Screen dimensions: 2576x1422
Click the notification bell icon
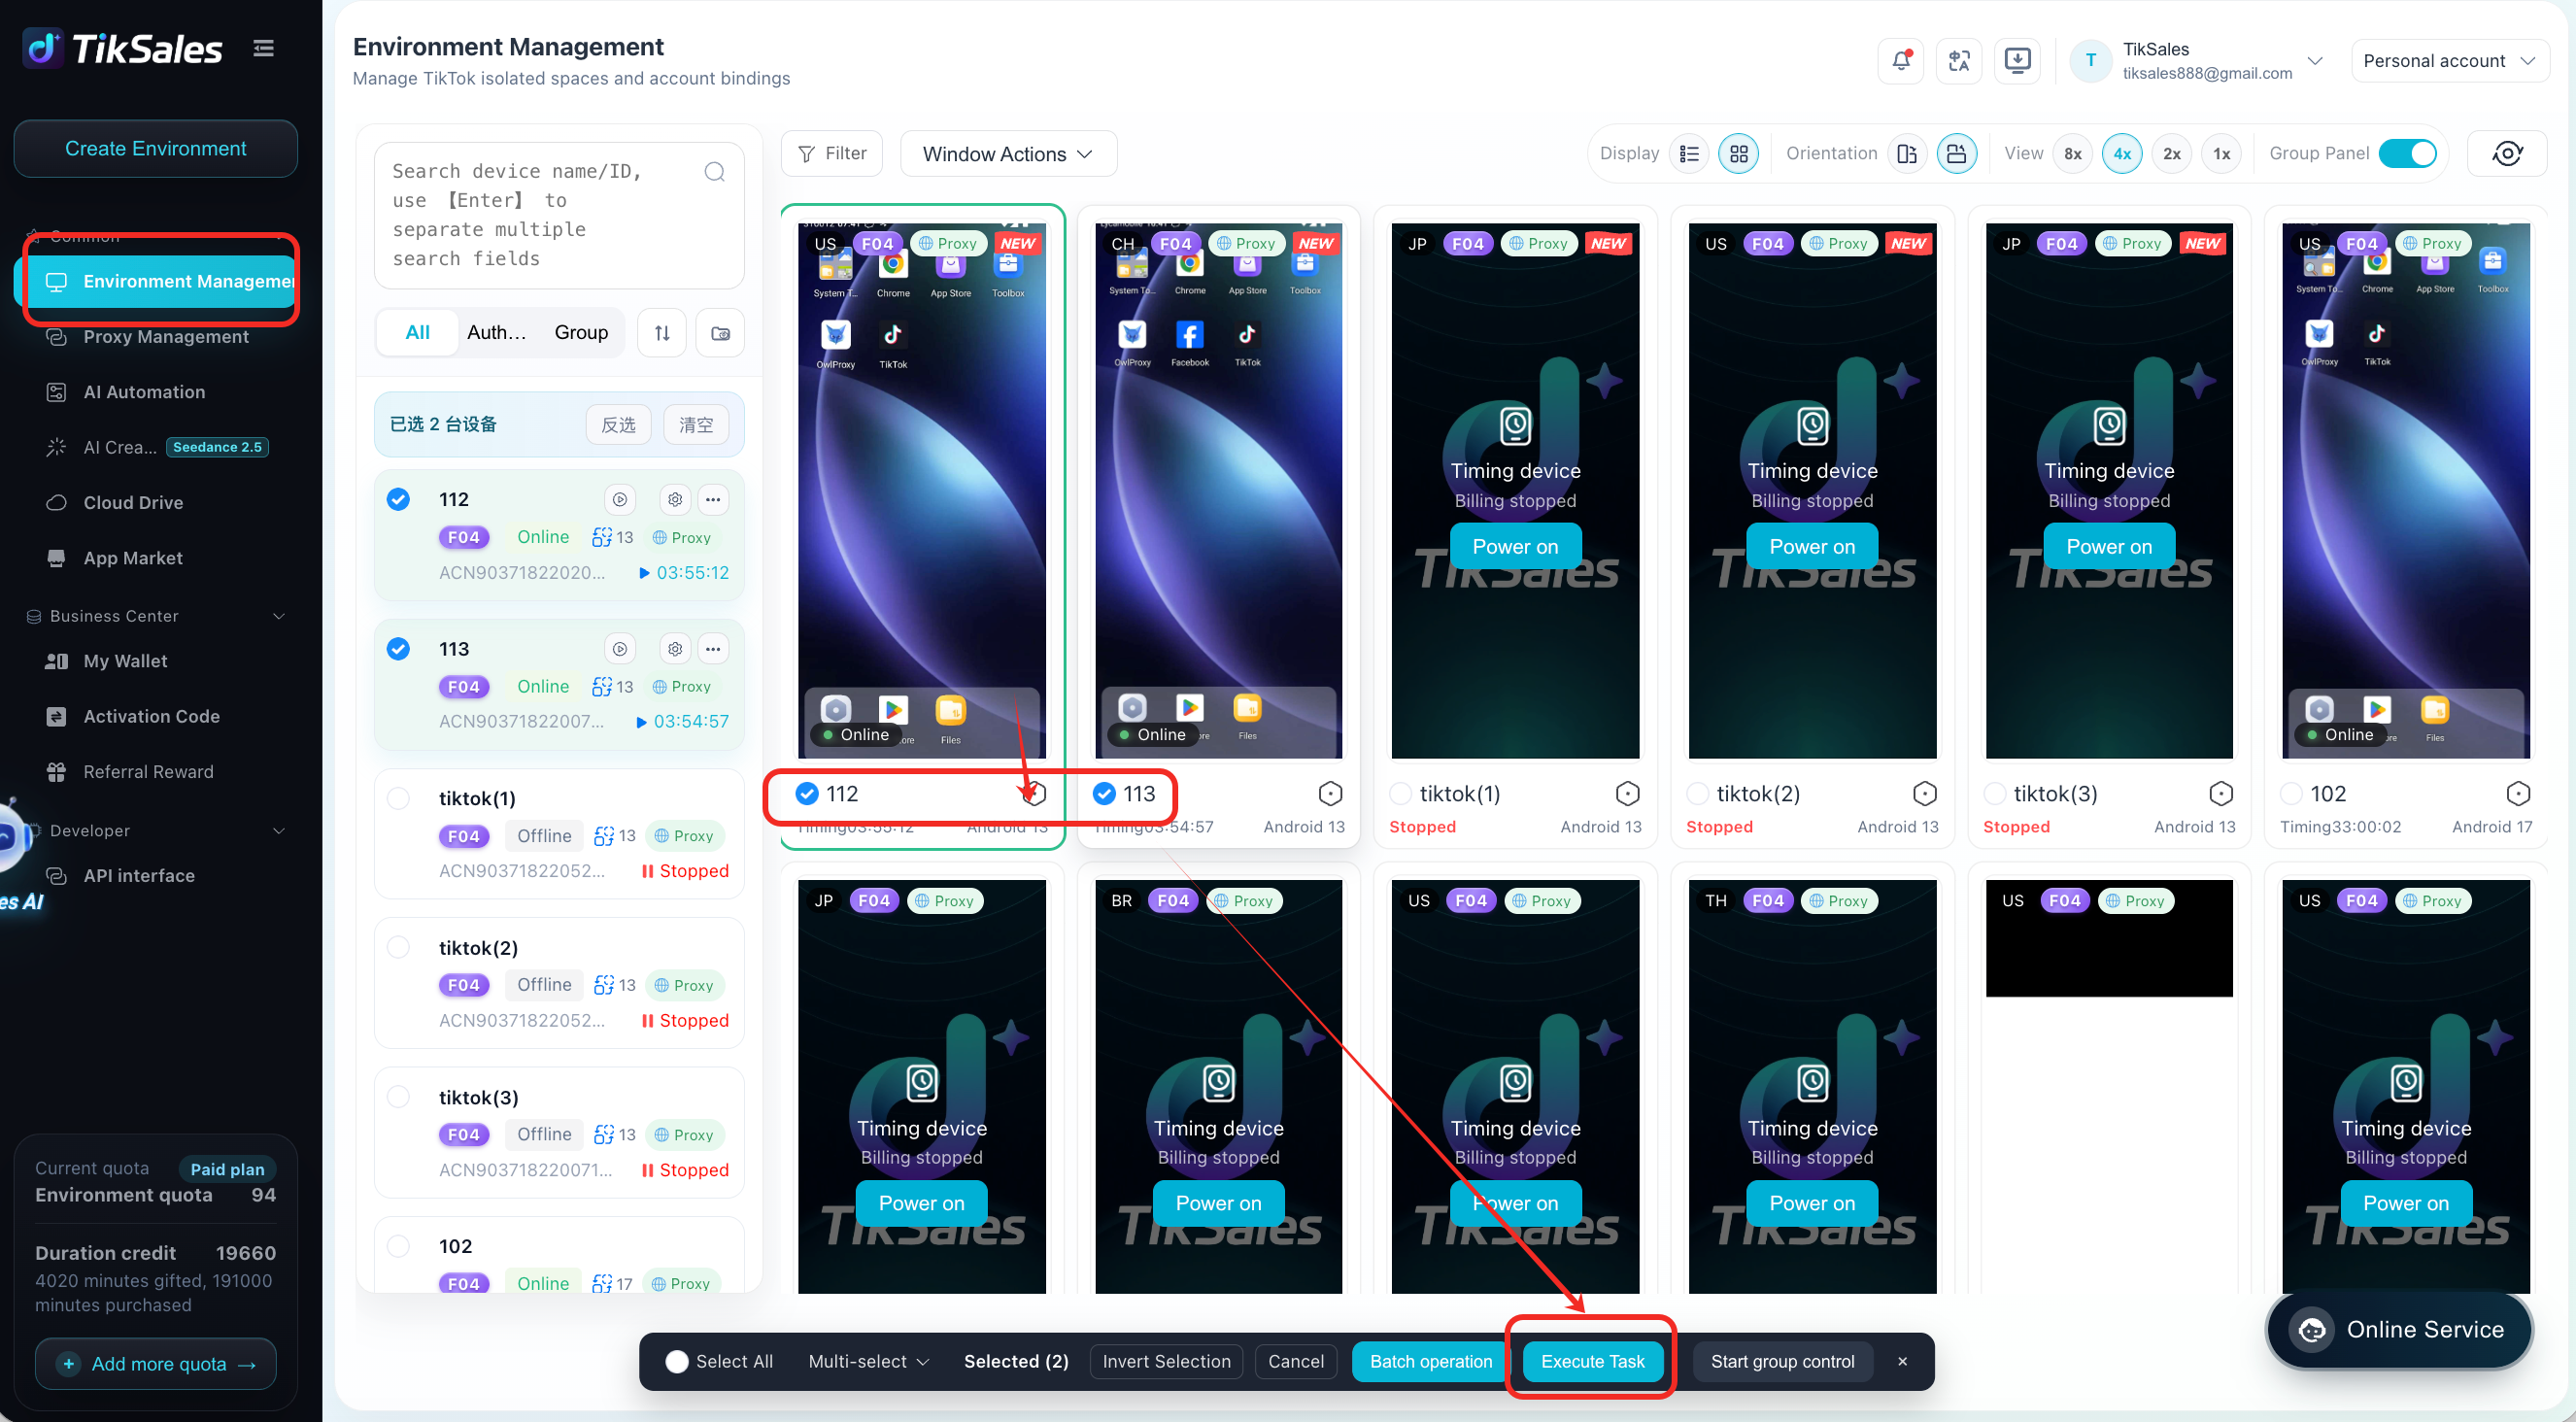pos(1900,61)
